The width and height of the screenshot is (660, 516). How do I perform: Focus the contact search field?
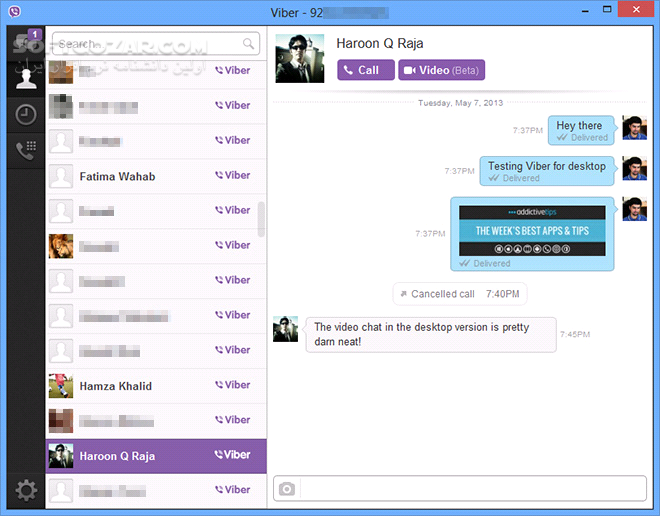pyautogui.click(x=156, y=43)
